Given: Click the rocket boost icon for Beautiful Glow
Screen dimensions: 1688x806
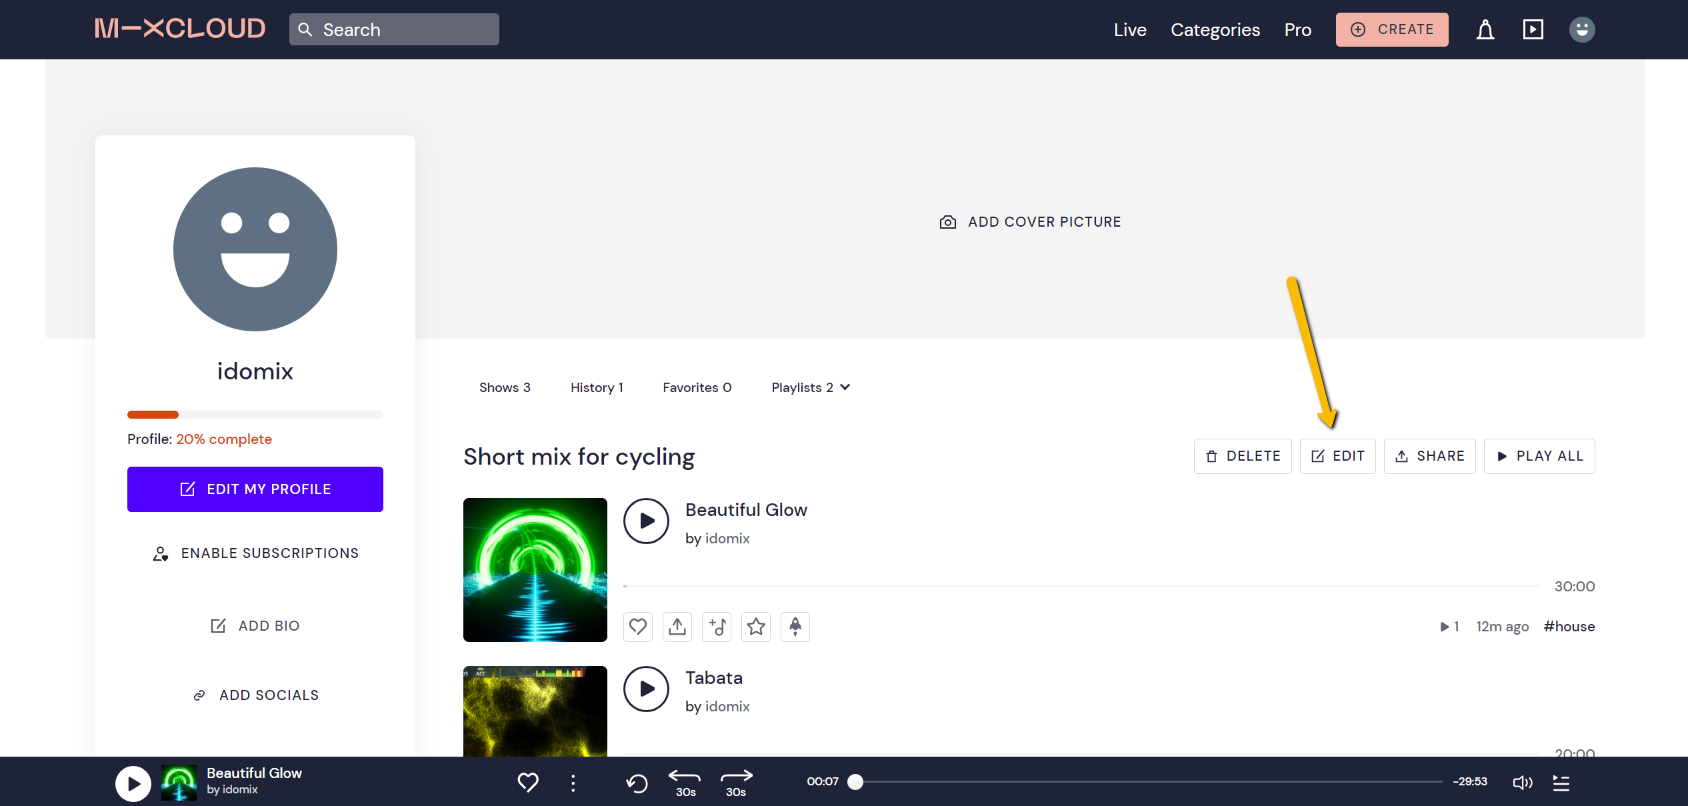Looking at the screenshot, I should [x=795, y=627].
